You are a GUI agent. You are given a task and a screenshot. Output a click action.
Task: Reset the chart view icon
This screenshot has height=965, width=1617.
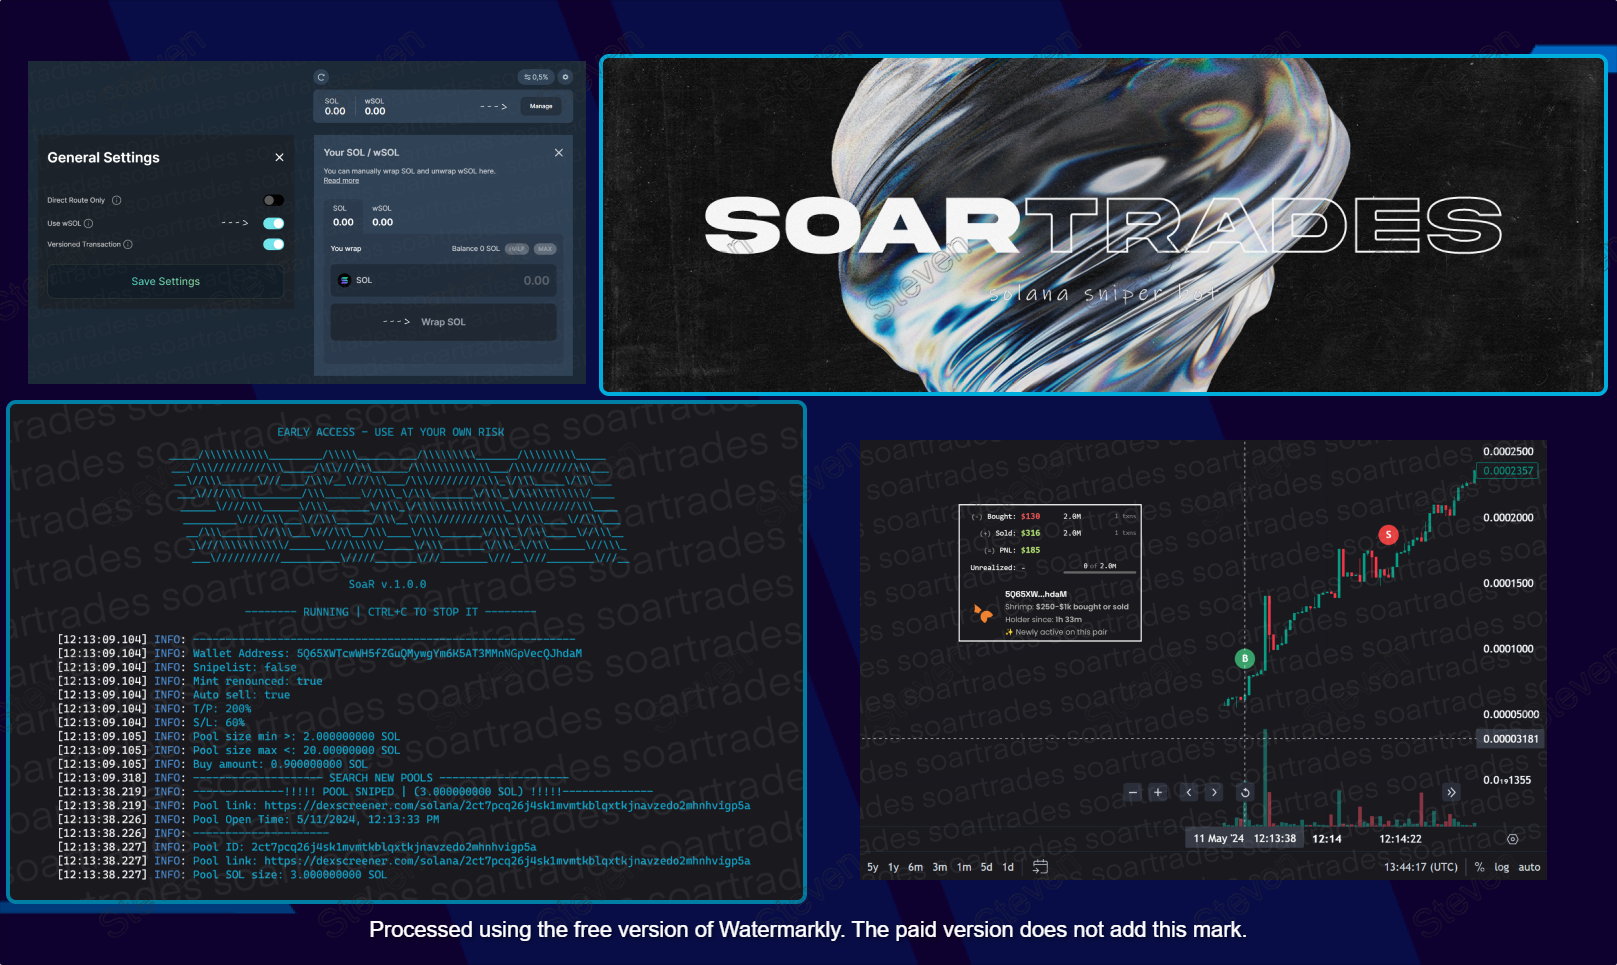1245,792
